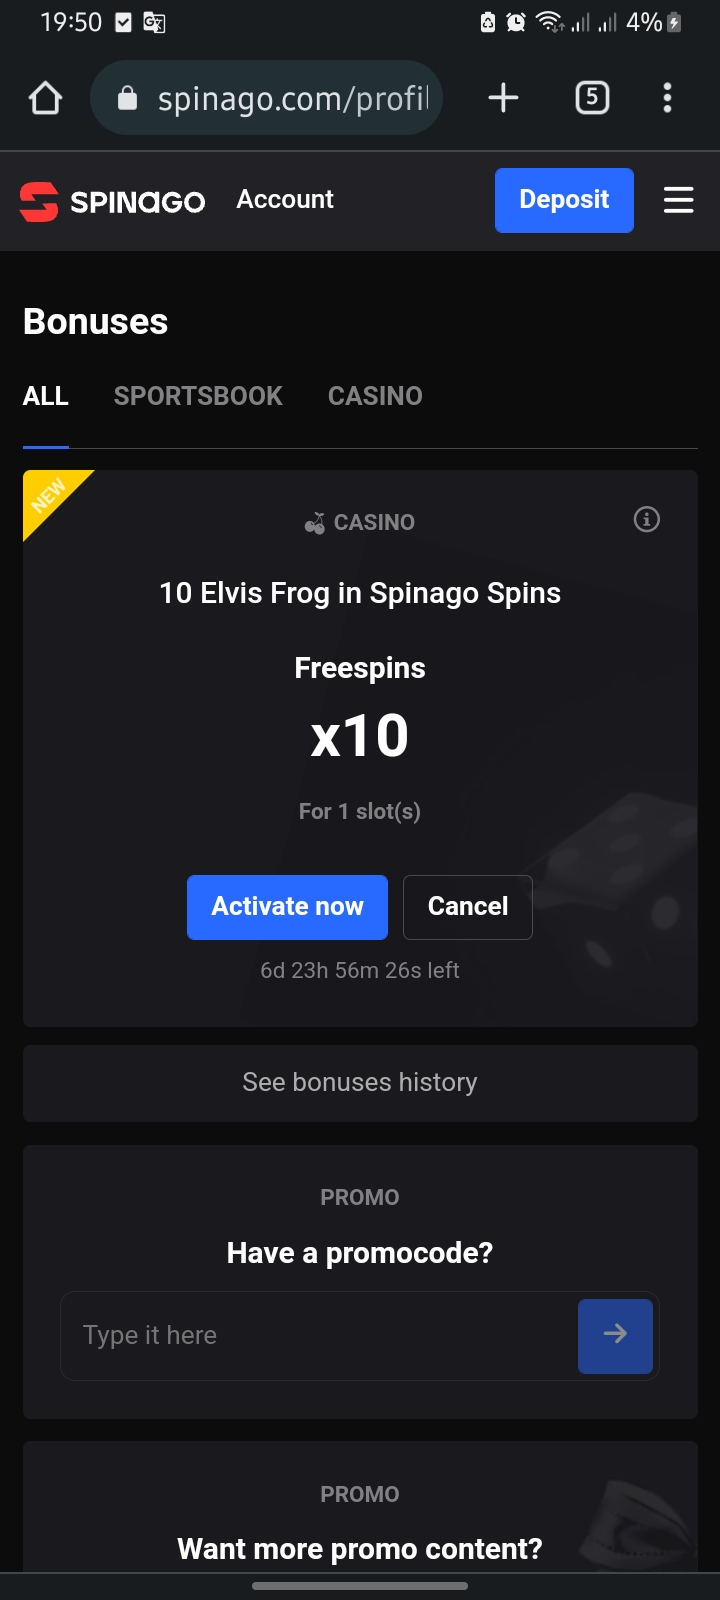This screenshot has height=1600, width=720.
Task: Open the hamburger navigation menu
Action: pos(678,200)
